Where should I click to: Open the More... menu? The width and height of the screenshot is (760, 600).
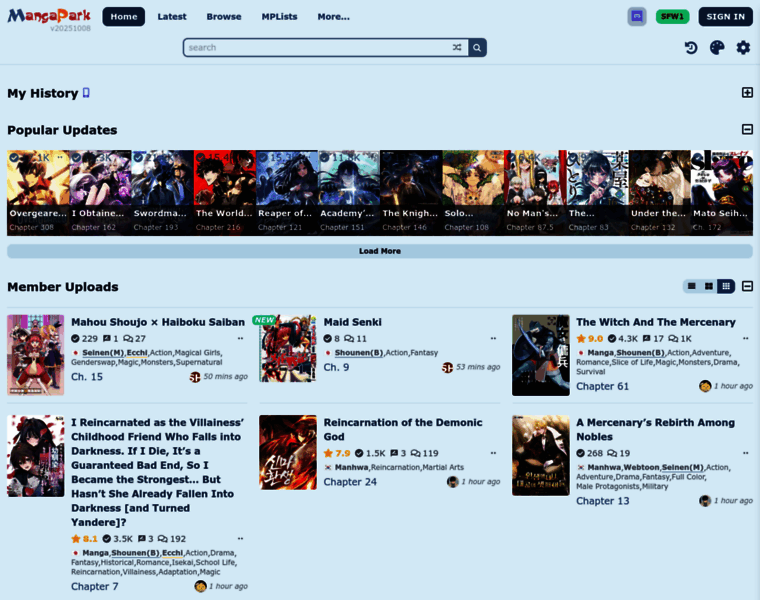point(333,16)
